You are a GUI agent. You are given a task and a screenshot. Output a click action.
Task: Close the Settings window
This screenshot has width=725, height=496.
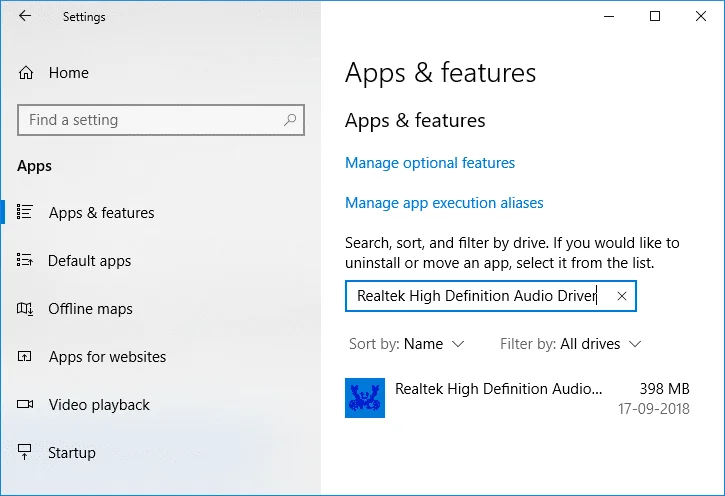(x=701, y=17)
